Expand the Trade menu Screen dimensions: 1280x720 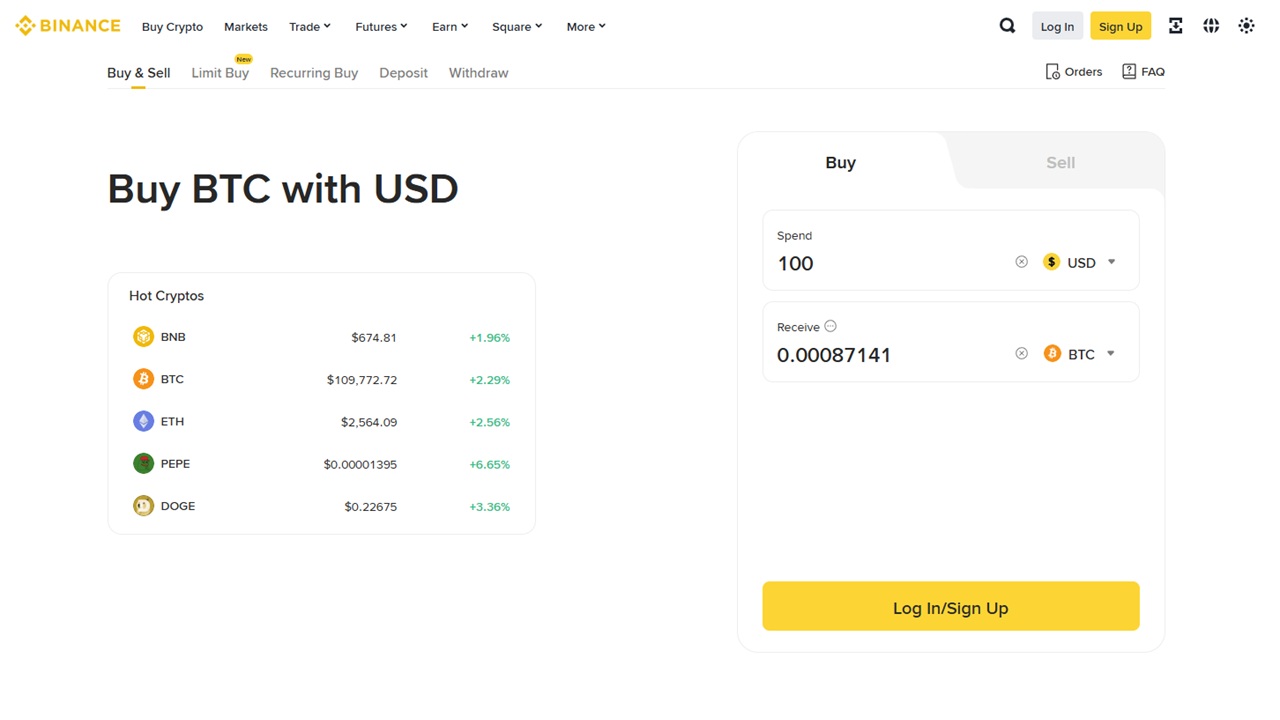310,27
